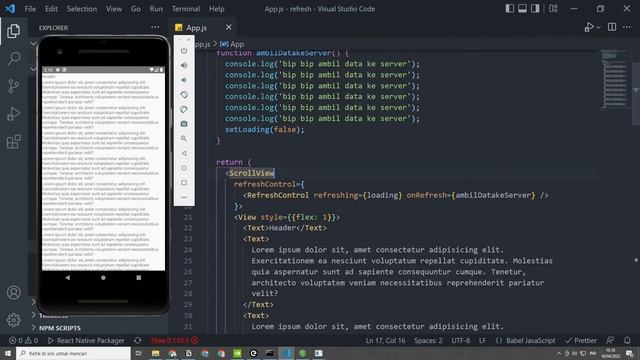Click the emulator toolbar overview square
This screenshot has height=360, width=640.
pos(184,182)
